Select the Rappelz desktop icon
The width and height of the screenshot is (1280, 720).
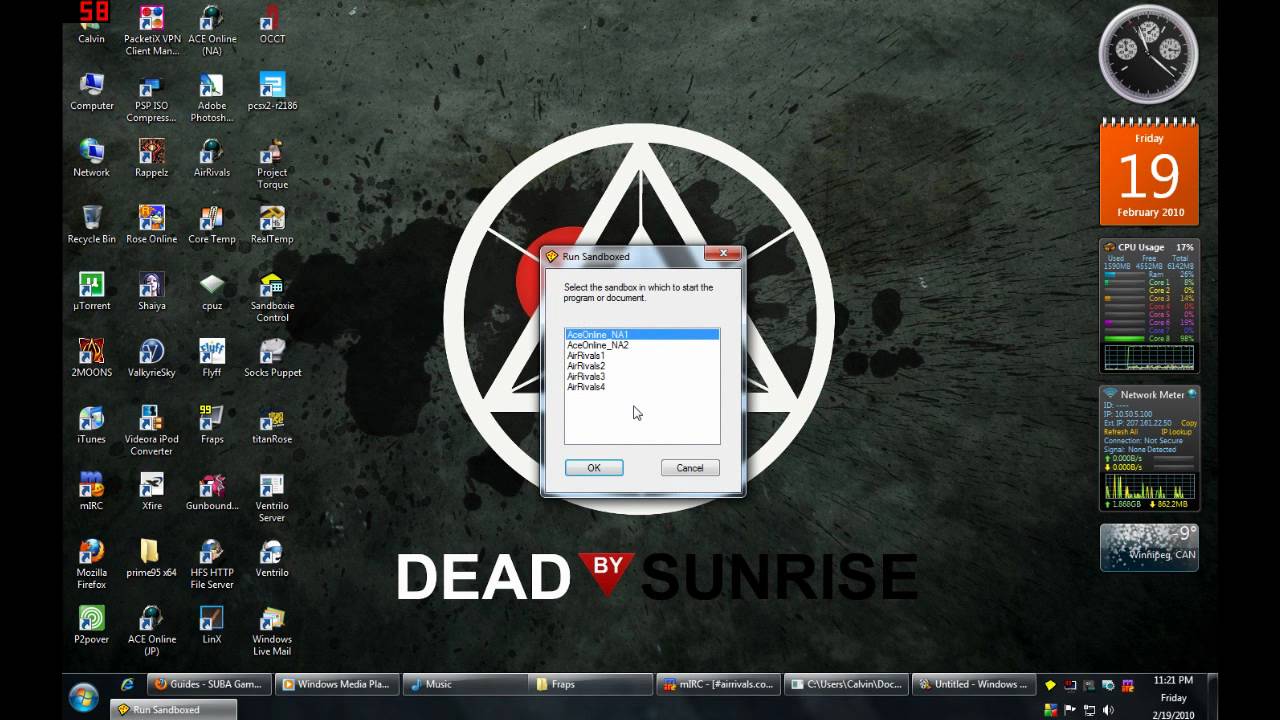point(152,158)
